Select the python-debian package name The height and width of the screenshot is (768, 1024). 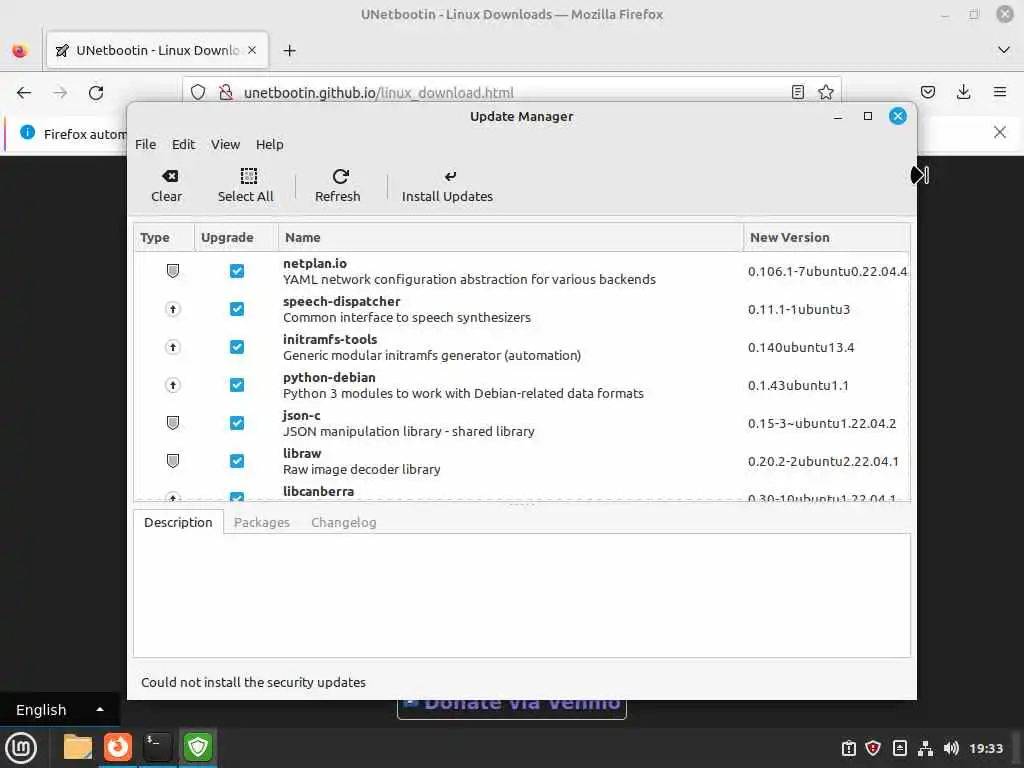coord(329,377)
